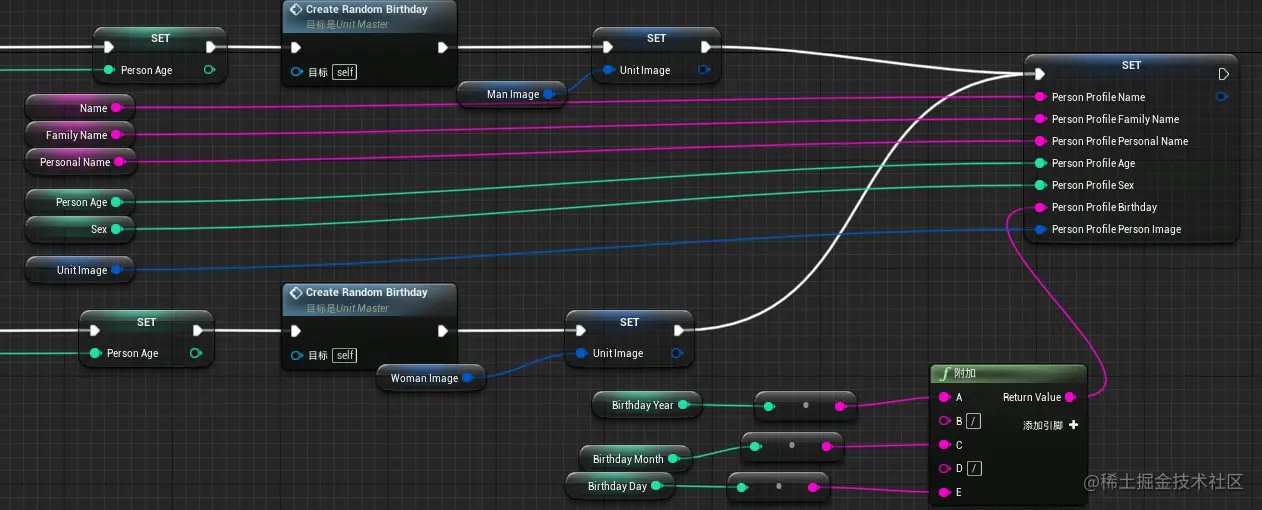Click the Person Profile Age label text
Screen dimensions: 1262x510
[x=1093, y=163]
